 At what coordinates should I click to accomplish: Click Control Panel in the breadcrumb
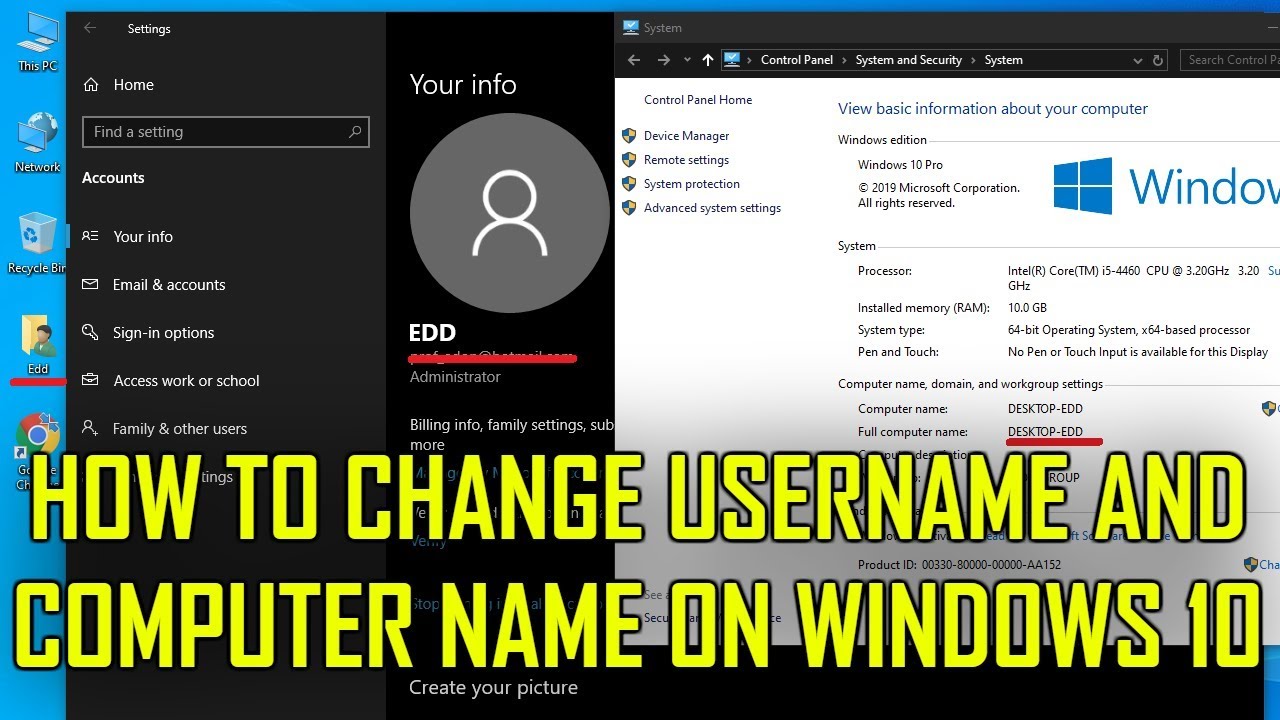click(797, 60)
